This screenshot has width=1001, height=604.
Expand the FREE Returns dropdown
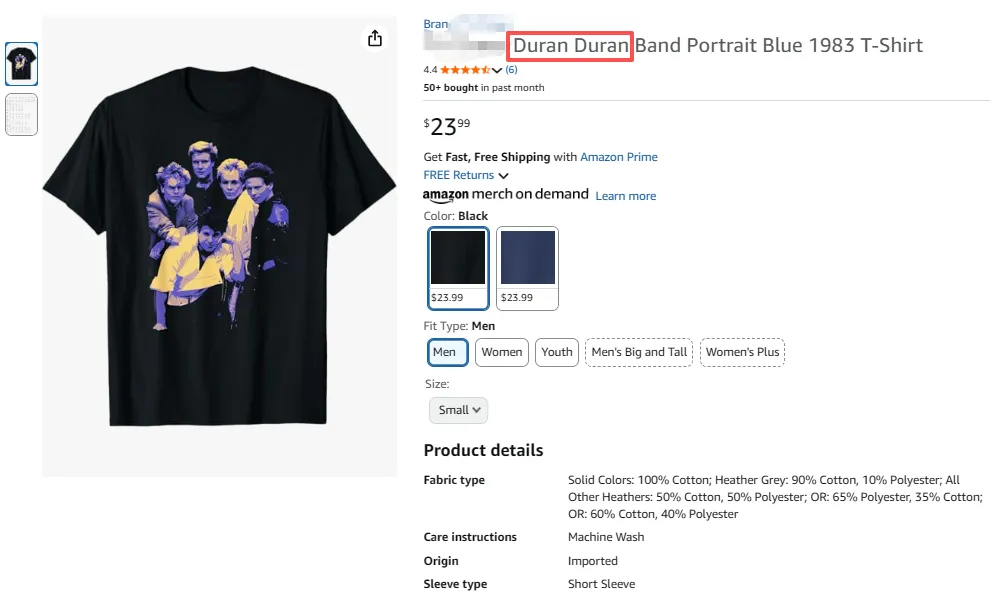click(x=466, y=176)
